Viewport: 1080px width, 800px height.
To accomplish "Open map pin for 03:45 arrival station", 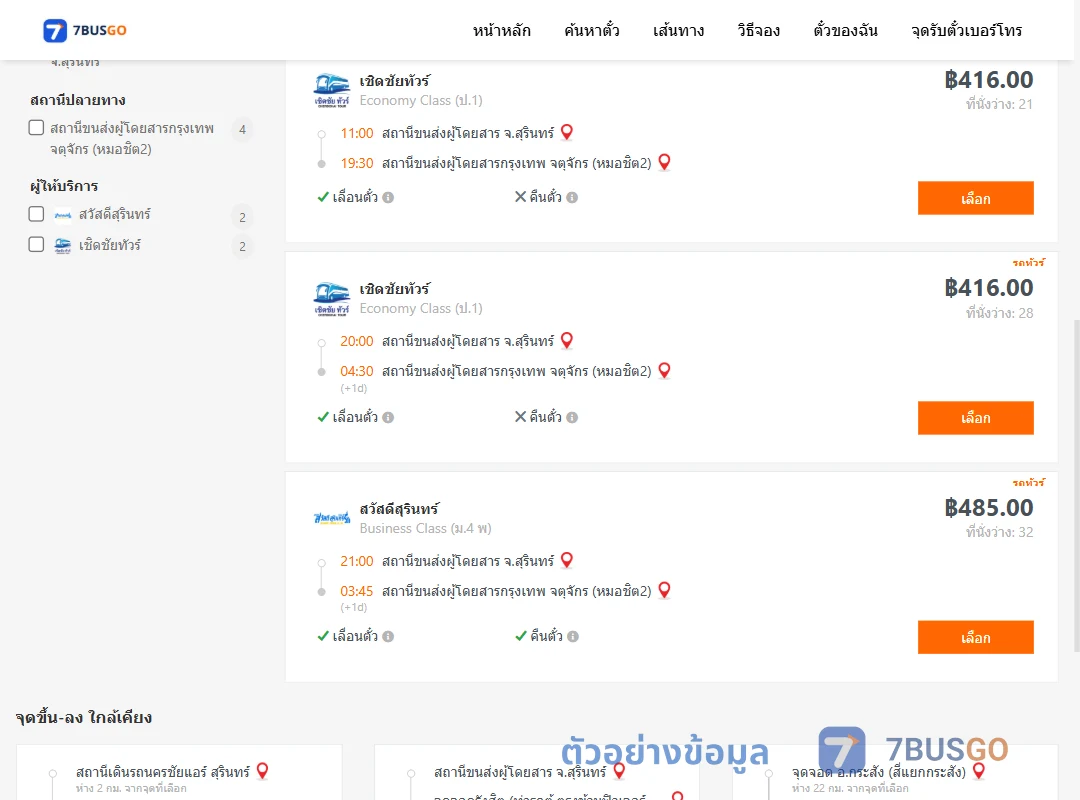I will click(665, 590).
